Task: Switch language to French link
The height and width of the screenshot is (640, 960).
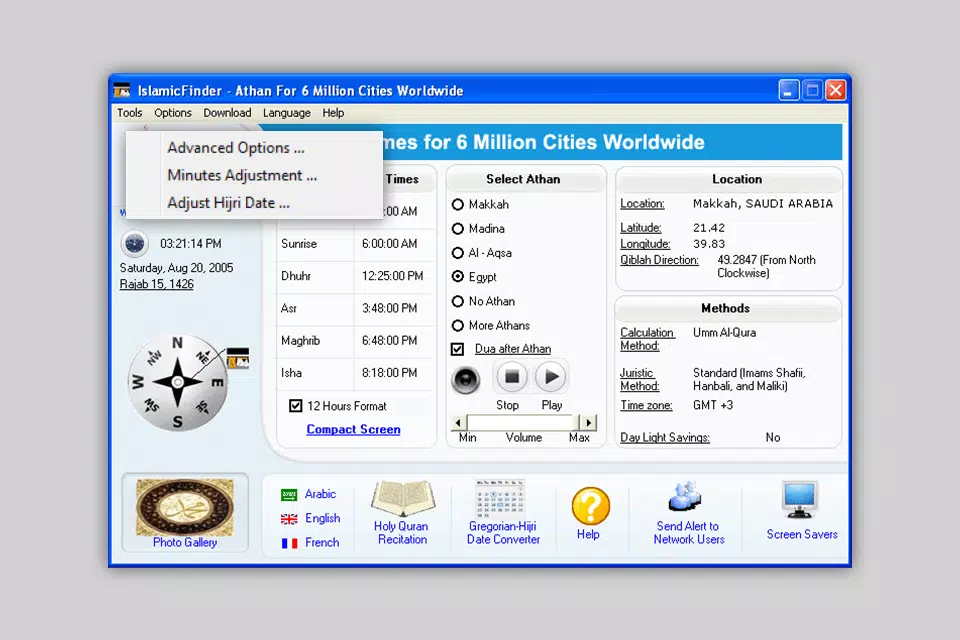Action: coord(322,542)
